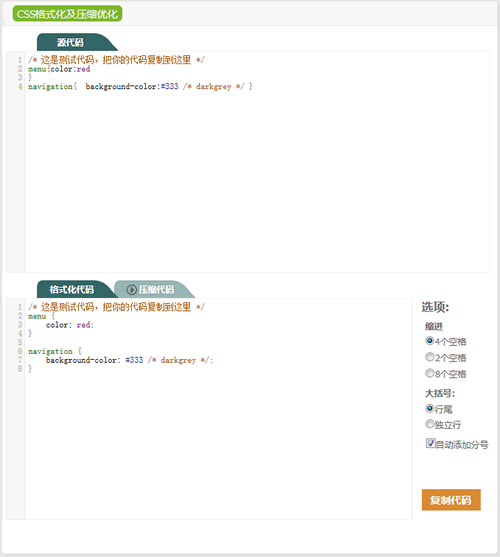Click line number 8 in formatted gutter
This screenshot has height=557, width=500.
[x=20, y=369]
